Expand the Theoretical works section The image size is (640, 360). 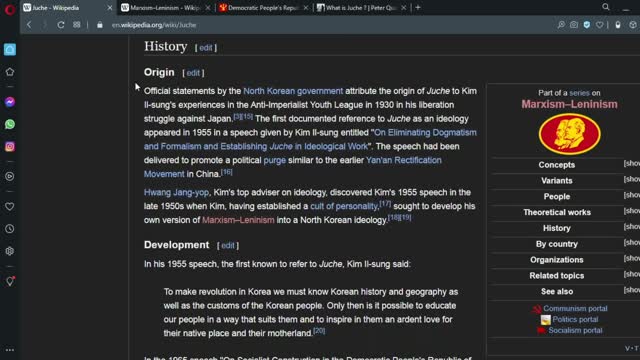click(x=631, y=211)
